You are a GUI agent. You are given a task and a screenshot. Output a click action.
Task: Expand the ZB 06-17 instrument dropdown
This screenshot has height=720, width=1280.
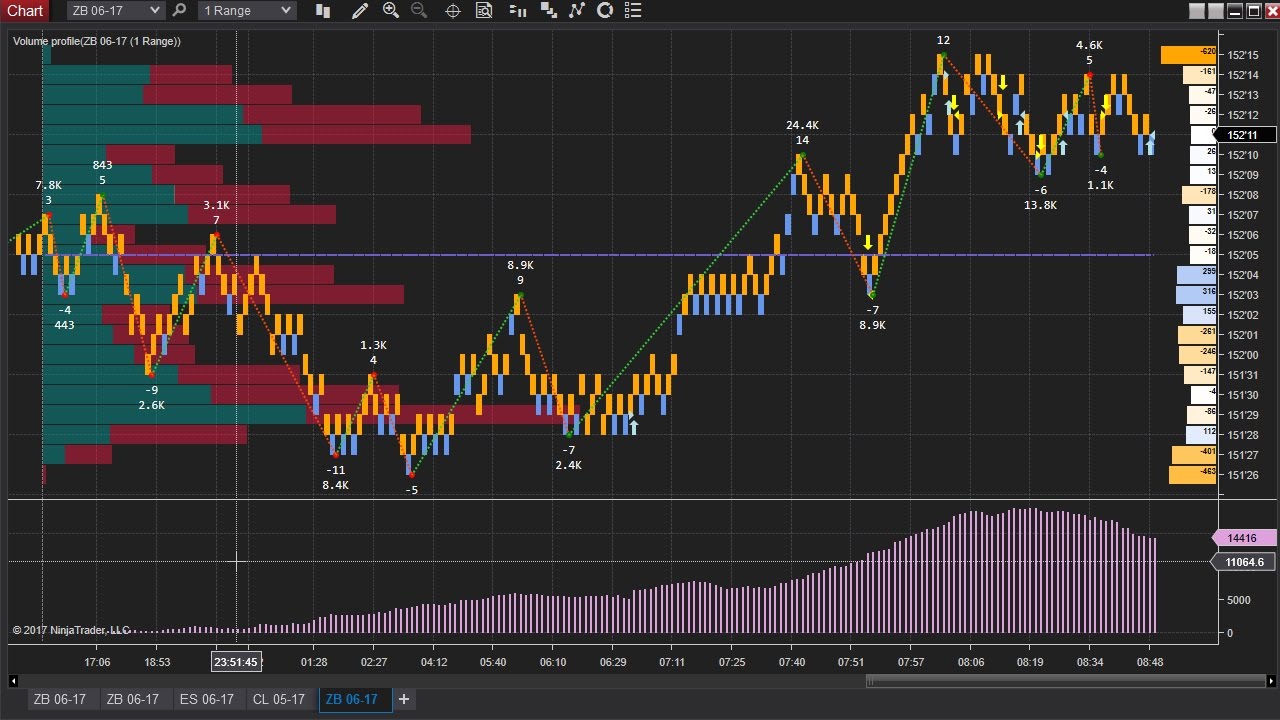click(116, 10)
